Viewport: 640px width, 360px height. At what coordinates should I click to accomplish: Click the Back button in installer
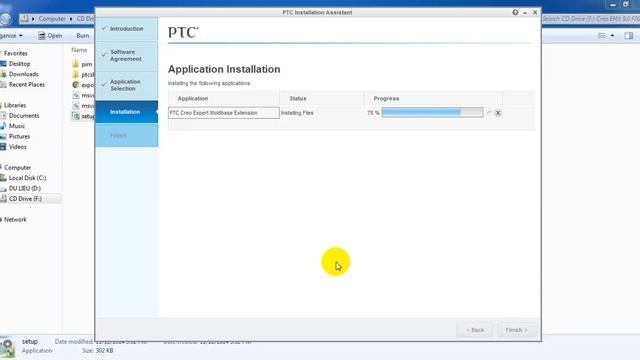tap(475, 330)
